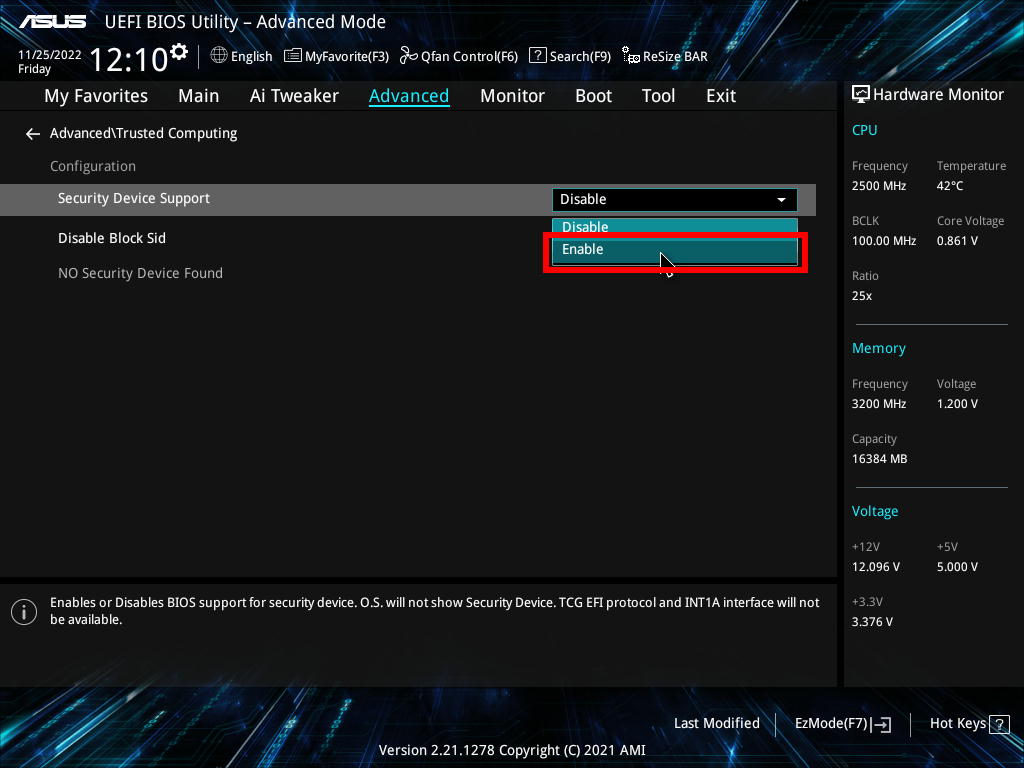
Task: Click the NO Security Device Found text
Action: click(x=140, y=273)
